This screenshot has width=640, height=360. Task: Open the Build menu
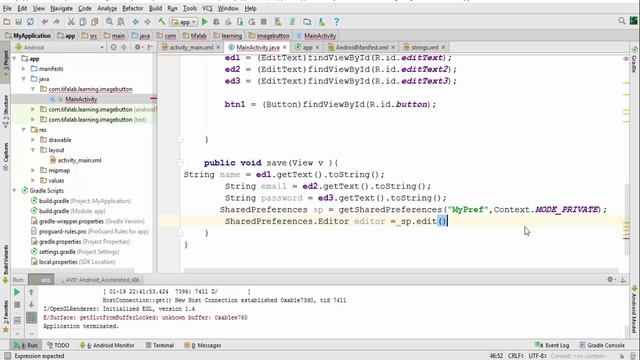coord(155,8)
